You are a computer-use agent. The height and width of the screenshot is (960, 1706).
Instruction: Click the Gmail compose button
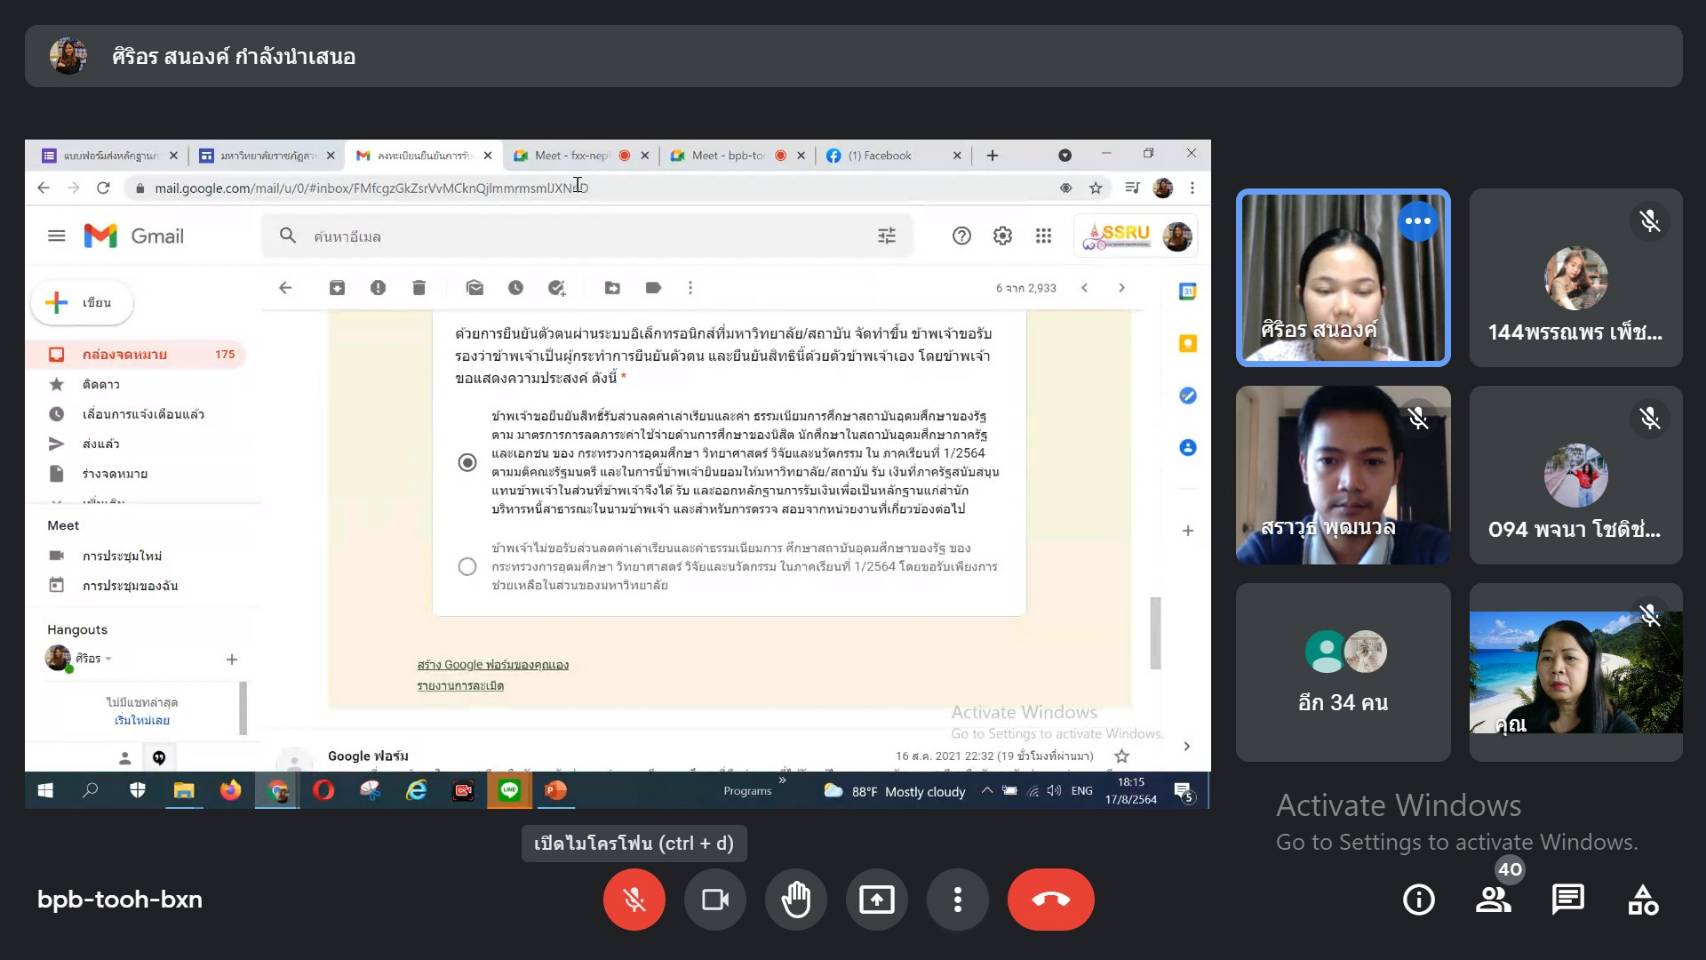(82, 303)
